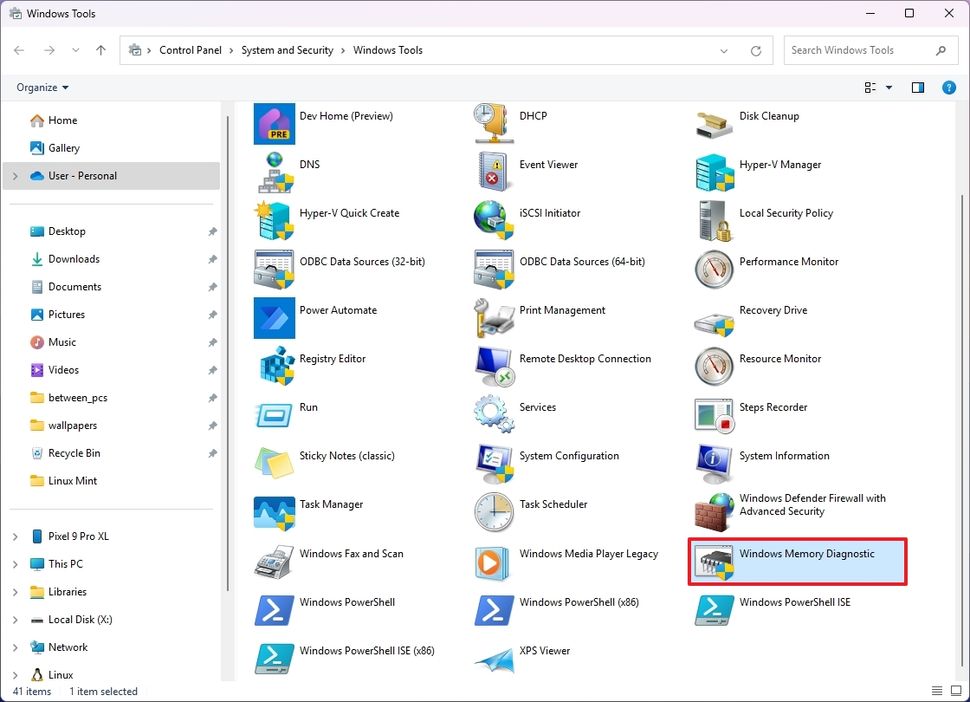Navigate up one folder level
This screenshot has height=702, width=970.
[x=100, y=50]
